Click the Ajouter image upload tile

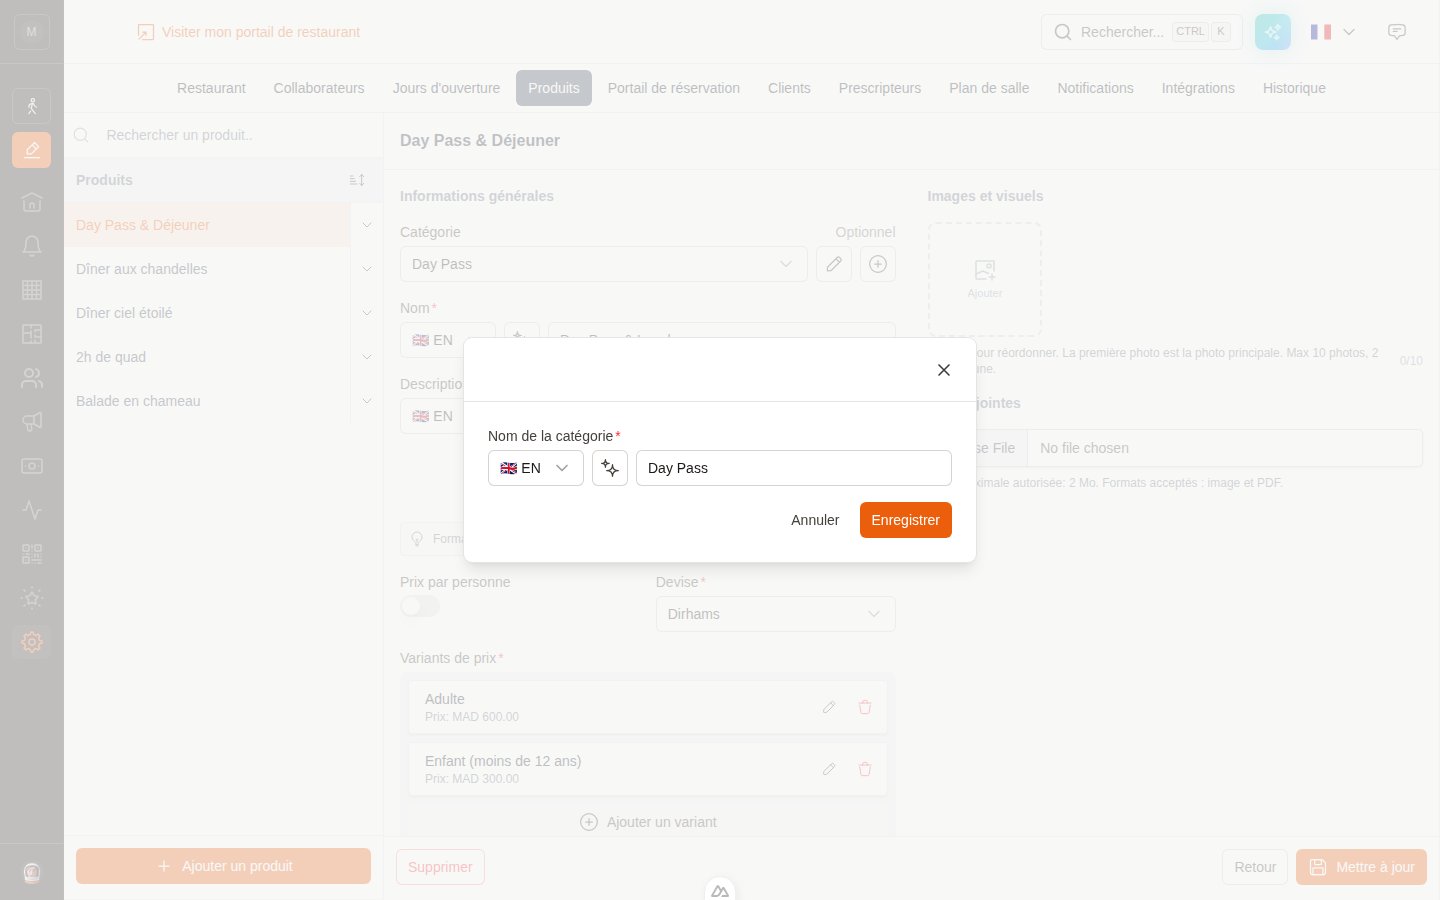[985, 279]
